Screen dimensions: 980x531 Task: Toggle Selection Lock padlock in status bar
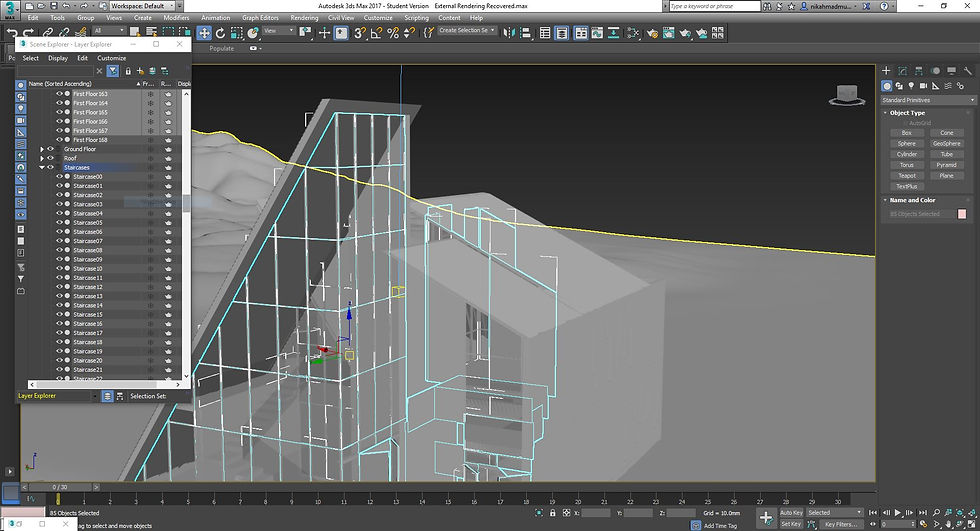click(552, 513)
